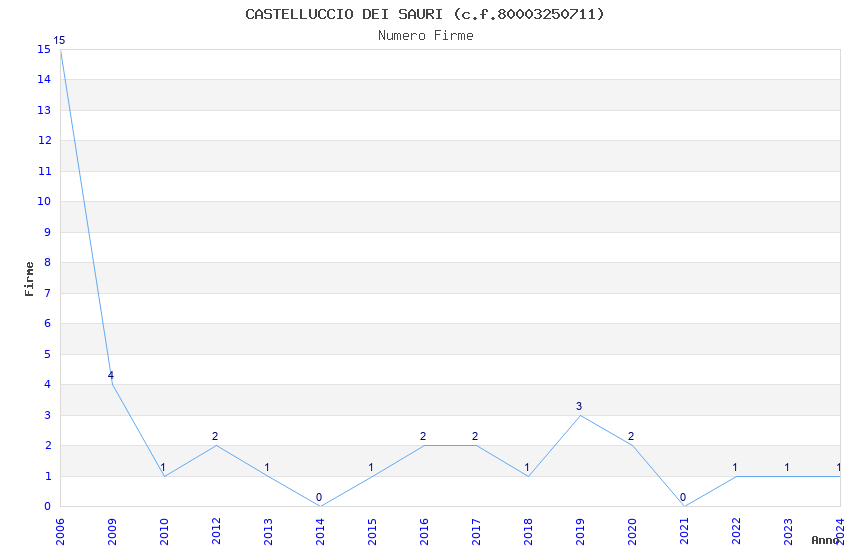The width and height of the screenshot is (850, 550).
Task: Click data label '0' above the 2014 point
Action: point(319,497)
